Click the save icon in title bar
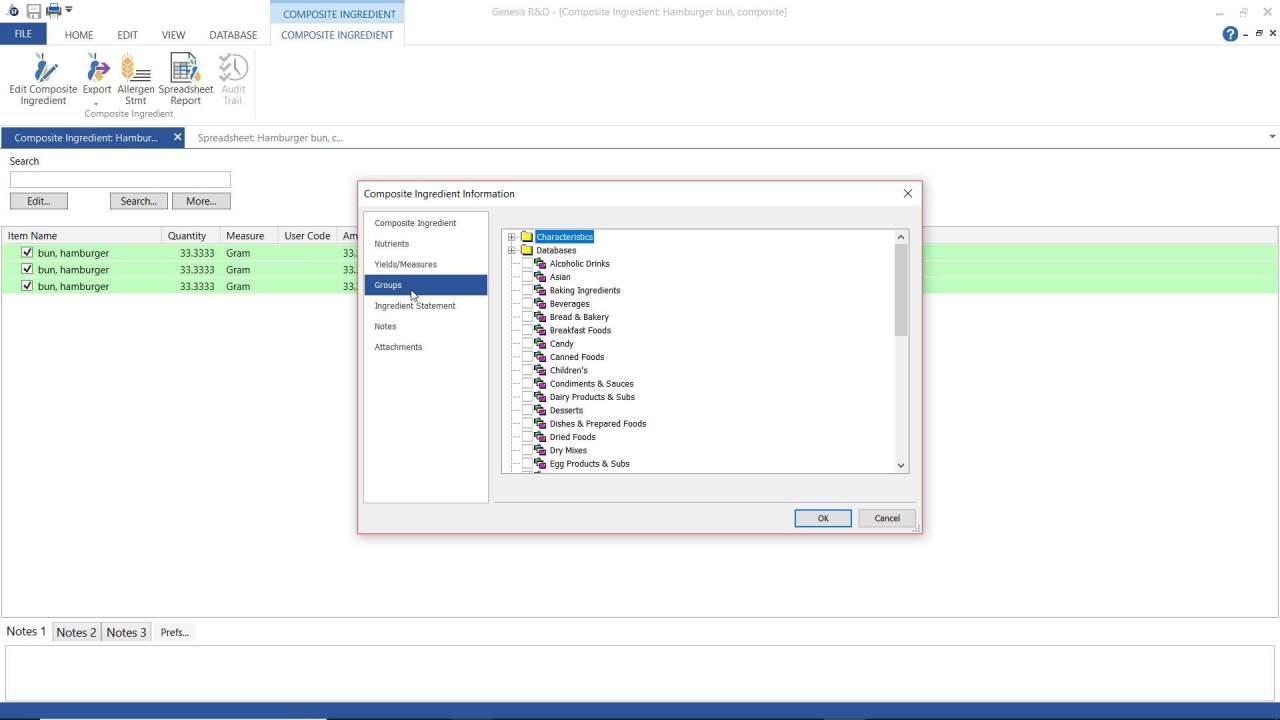 [34, 11]
